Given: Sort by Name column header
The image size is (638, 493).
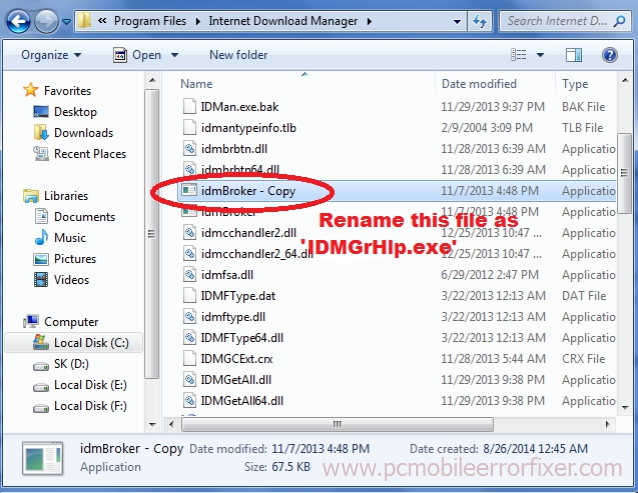Looking at the screenshot, I should click(x=197, y=84).
